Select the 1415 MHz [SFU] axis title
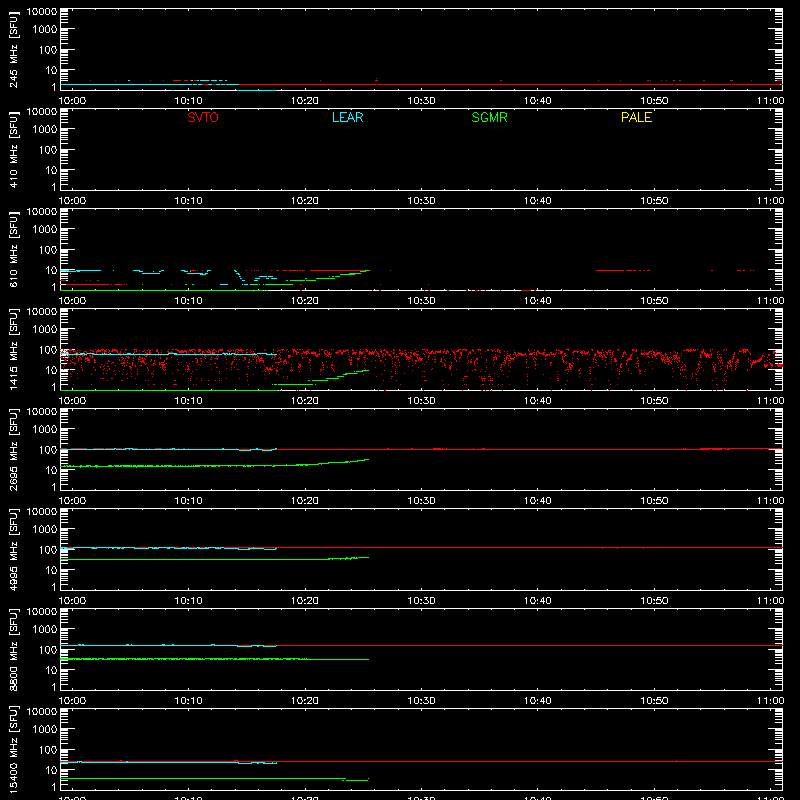 pos(14,349)
